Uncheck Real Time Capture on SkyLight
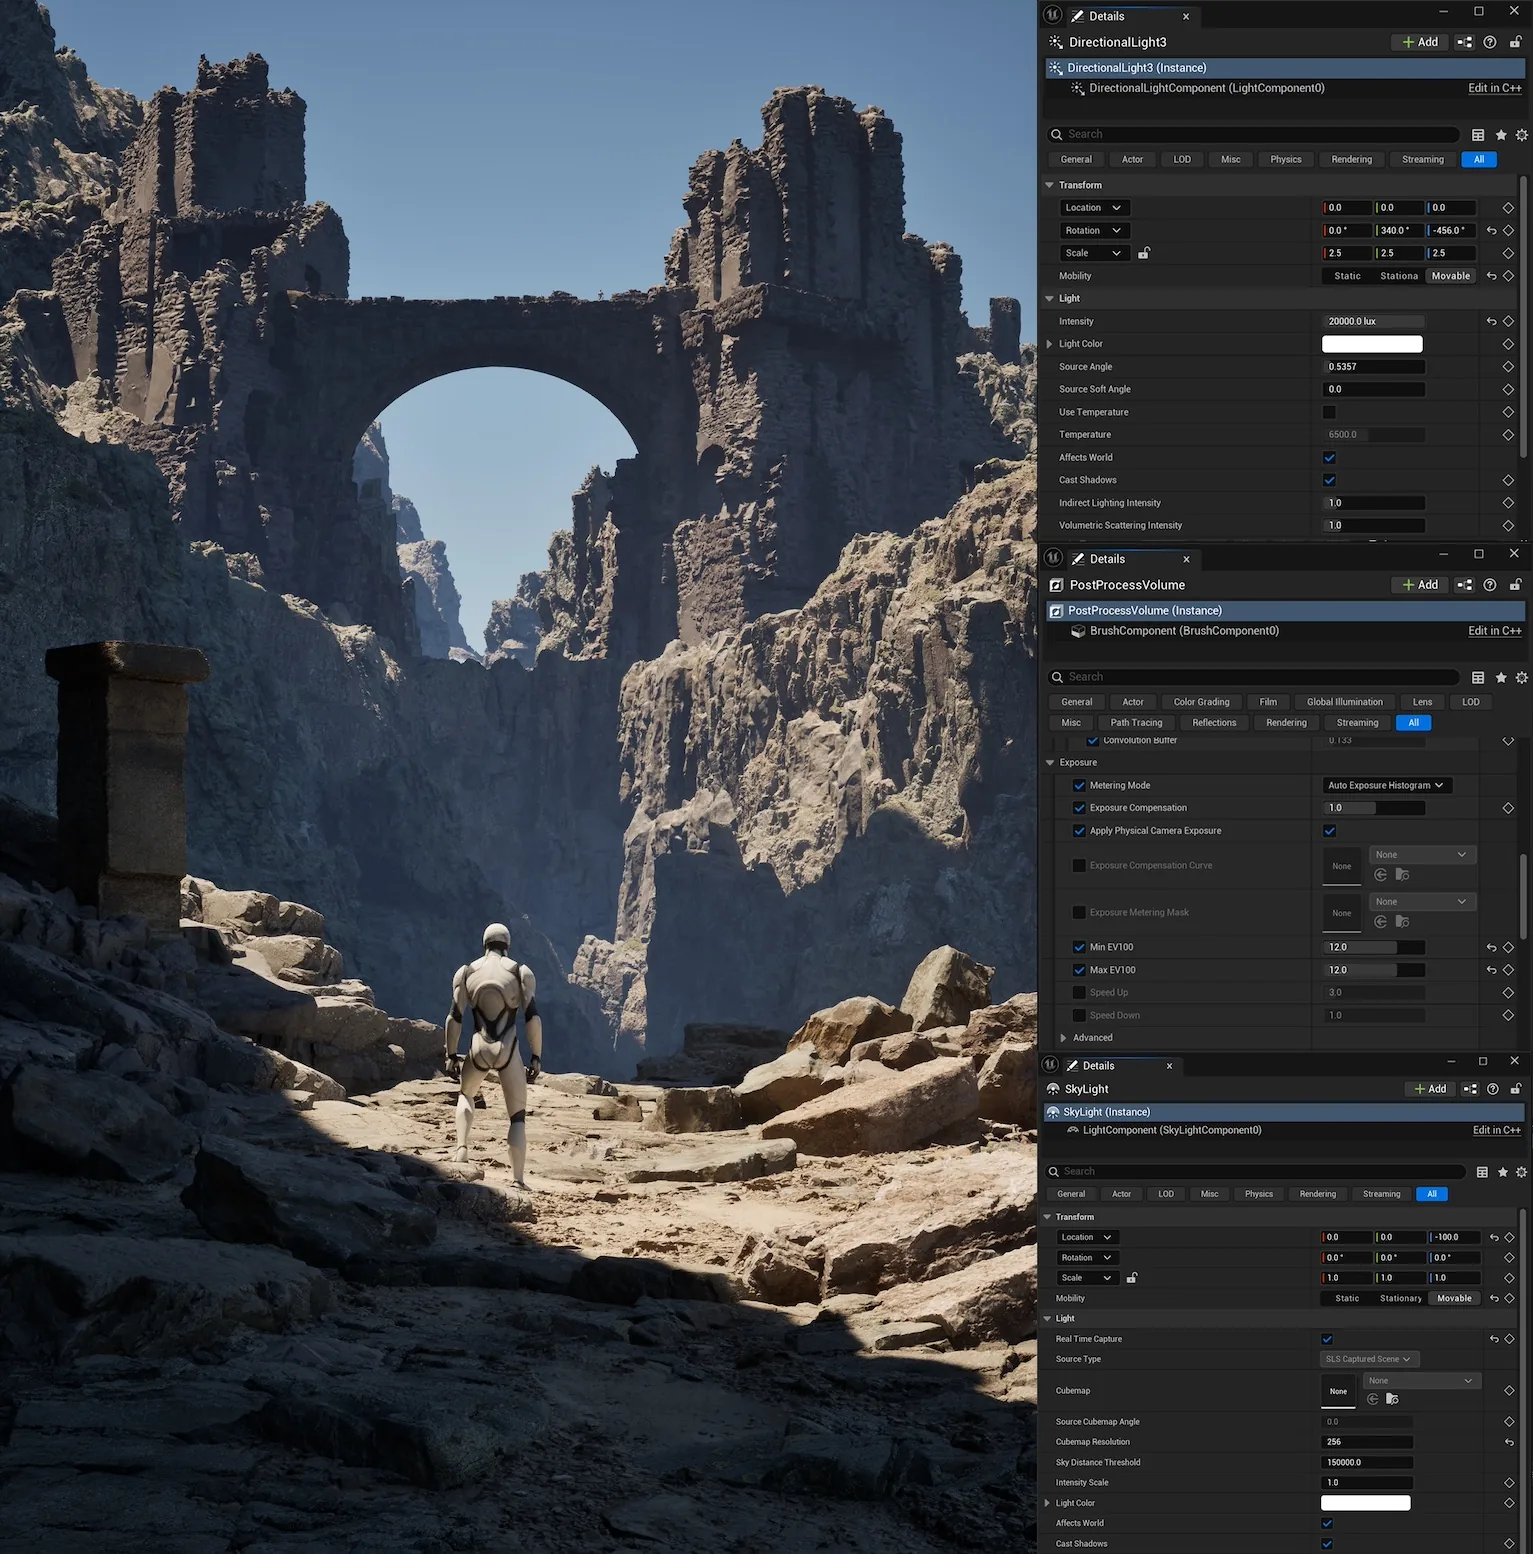Viewport: 1533px width, 1554px height. pos(1327,1339)
